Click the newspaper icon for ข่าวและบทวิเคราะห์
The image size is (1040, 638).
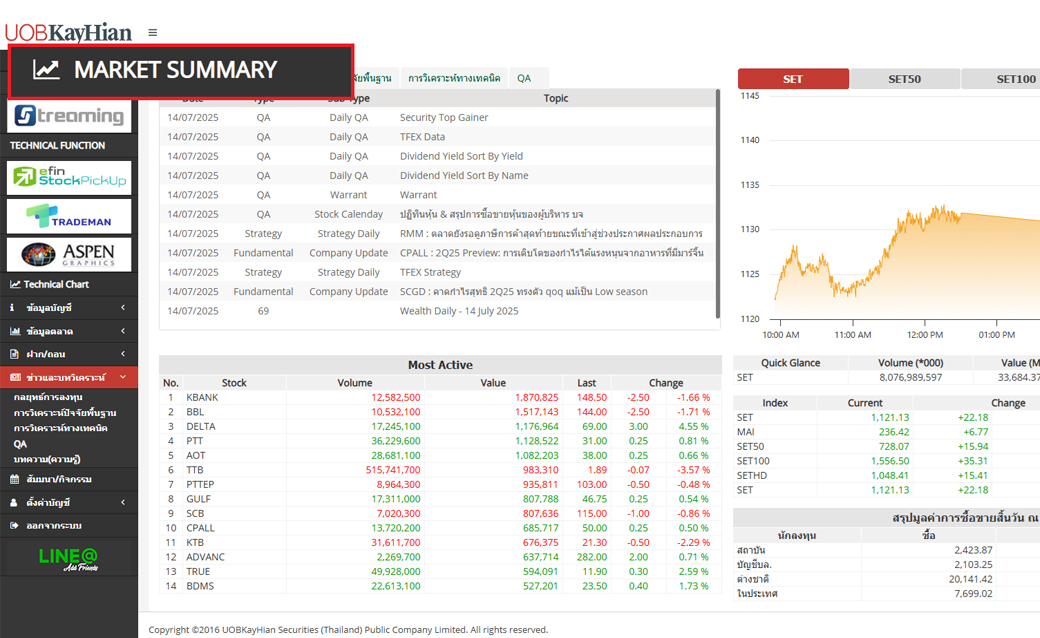pyautogui.click(x=15, y=377)
